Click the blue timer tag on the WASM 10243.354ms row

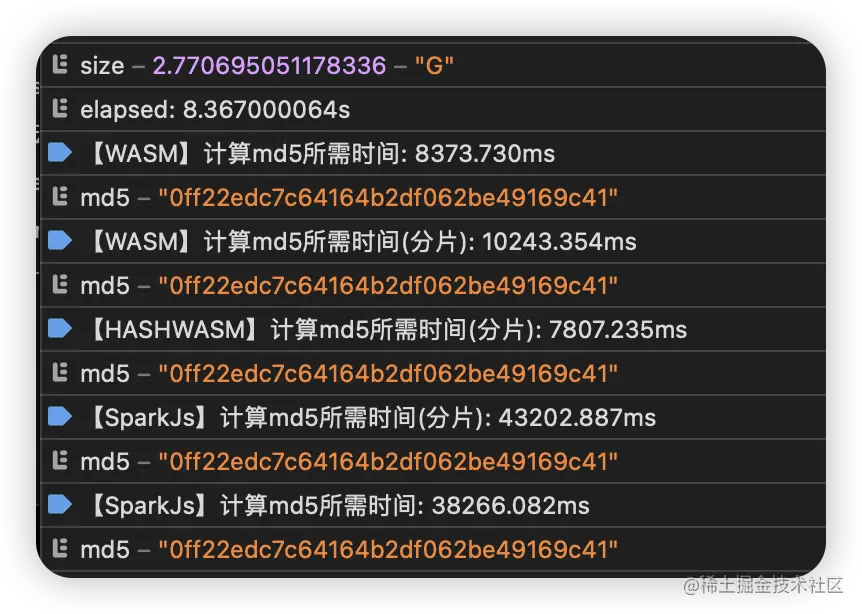60,240
